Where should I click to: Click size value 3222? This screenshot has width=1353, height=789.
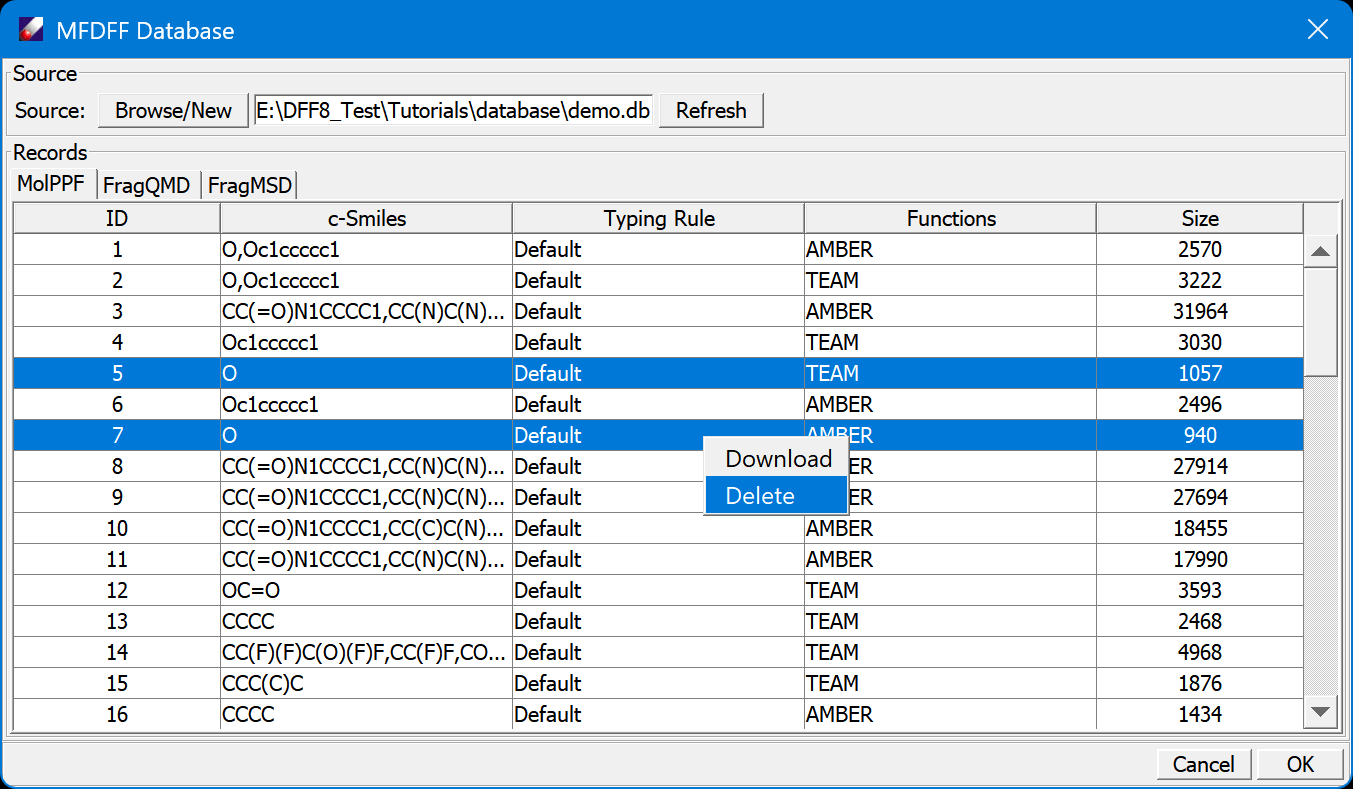(x=1200, y=280)
